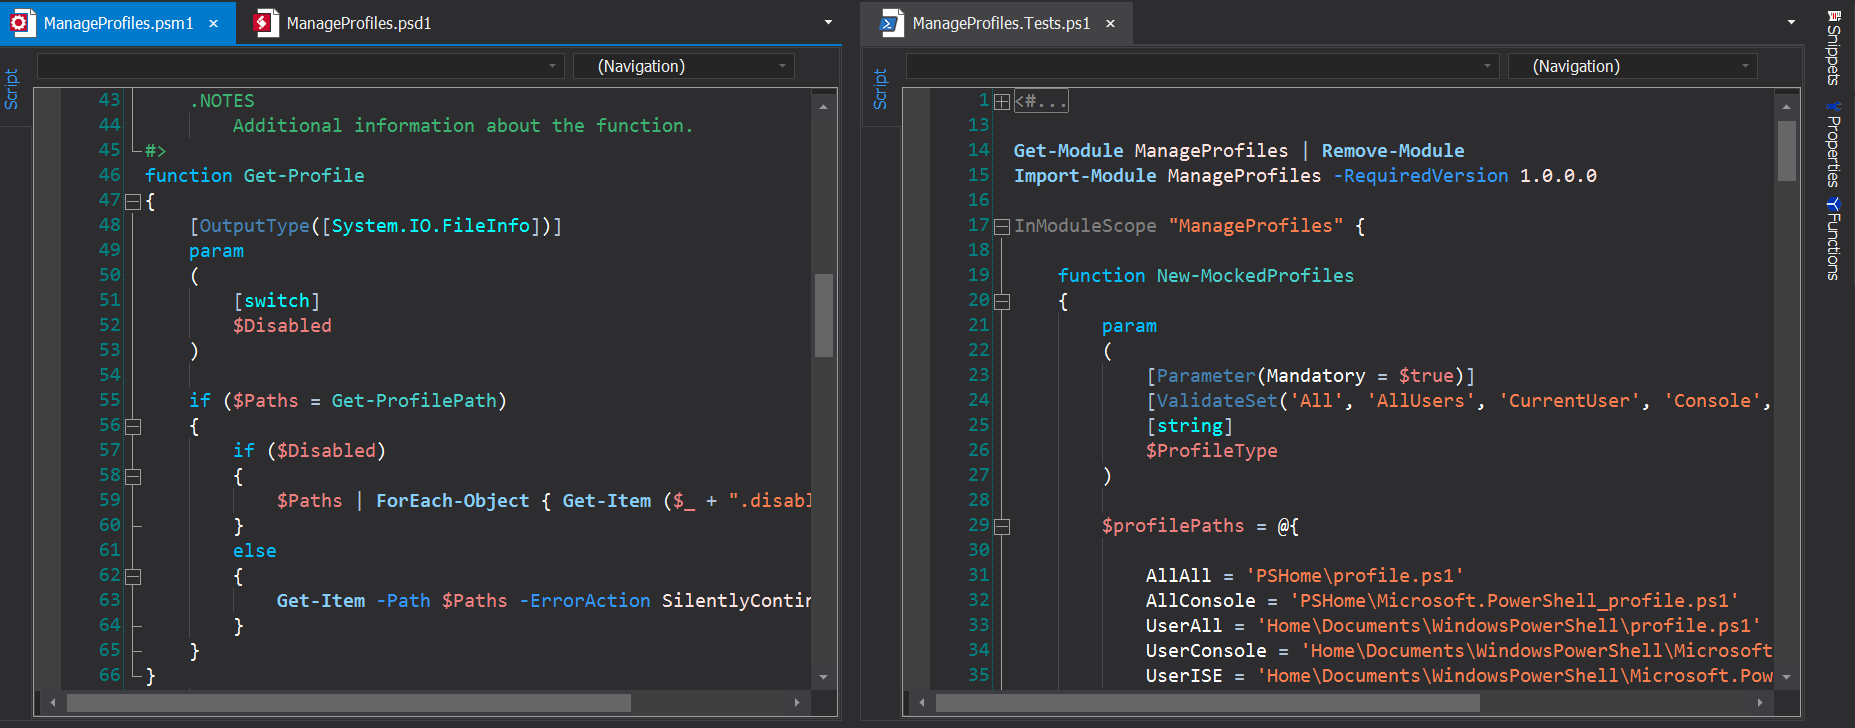This screenshot has height=728, width=1855.
Task: Click '$ProfileType' on line 26
Action: pos(1212,451)
